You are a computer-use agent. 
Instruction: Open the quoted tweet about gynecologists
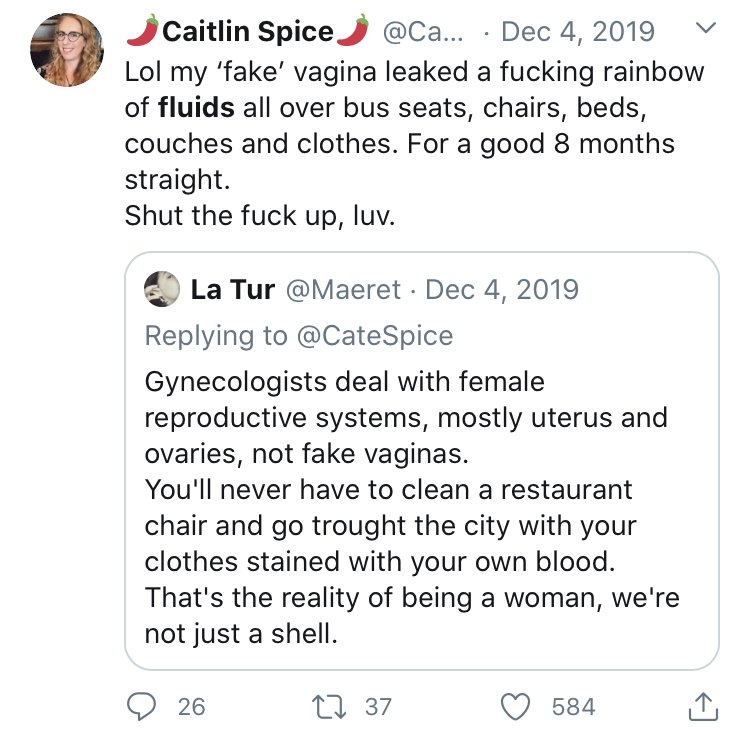point(421,460)
